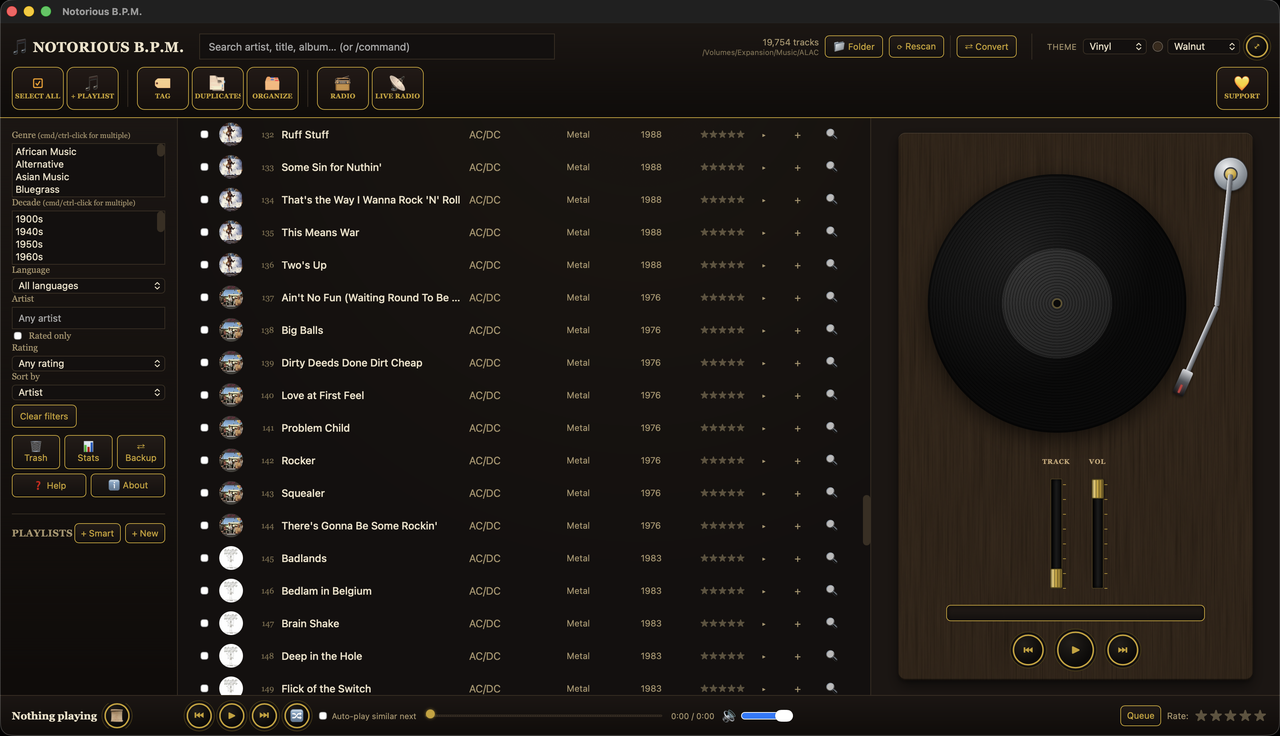
Task: Click the album icon beside Nothing playing
Action: (x=117, y=715)
